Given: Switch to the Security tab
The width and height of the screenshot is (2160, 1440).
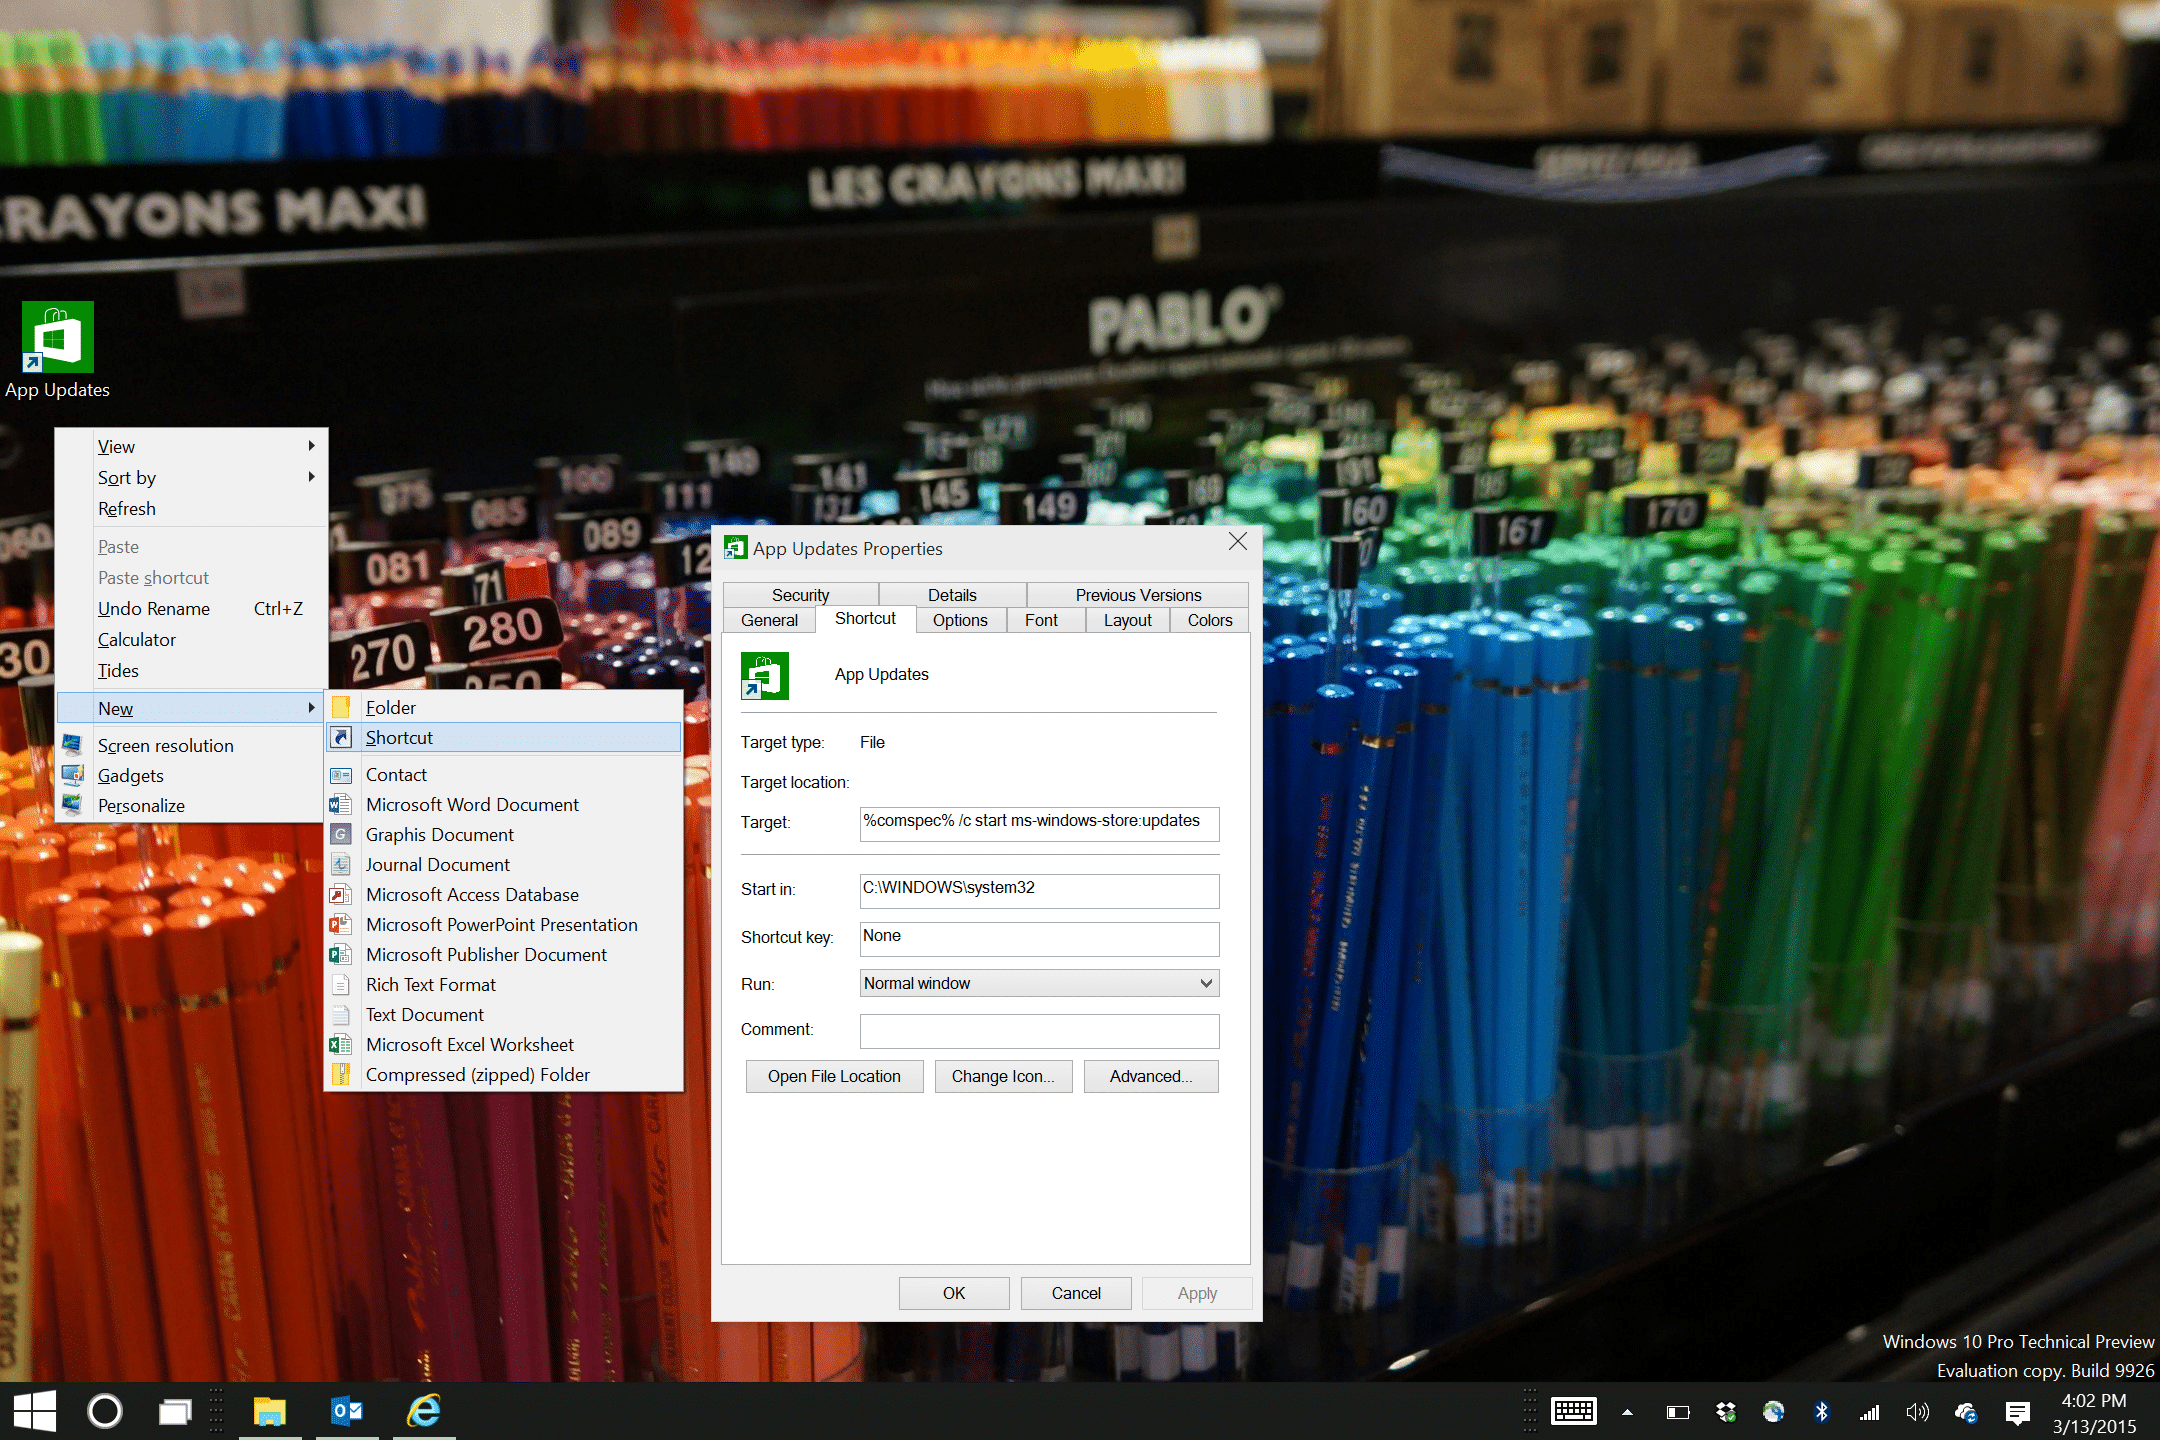Looking at the screenshot, I should click(x=800, y=595).
